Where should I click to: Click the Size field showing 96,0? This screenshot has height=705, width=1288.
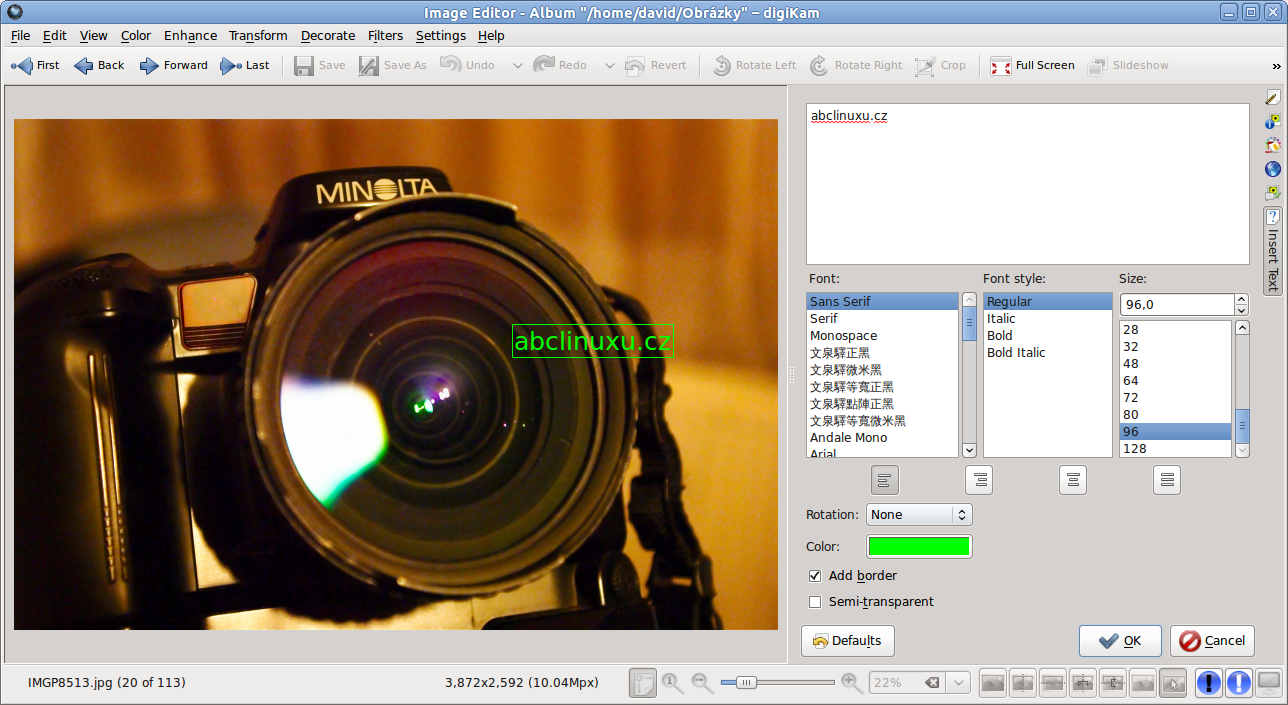1177,304
